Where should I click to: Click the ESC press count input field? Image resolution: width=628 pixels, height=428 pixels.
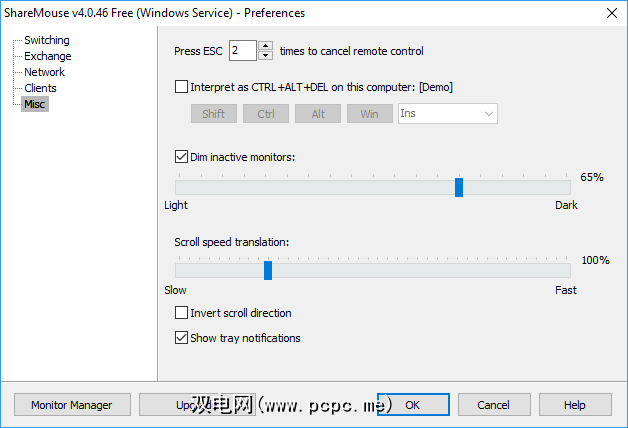(x=242, y=51)
